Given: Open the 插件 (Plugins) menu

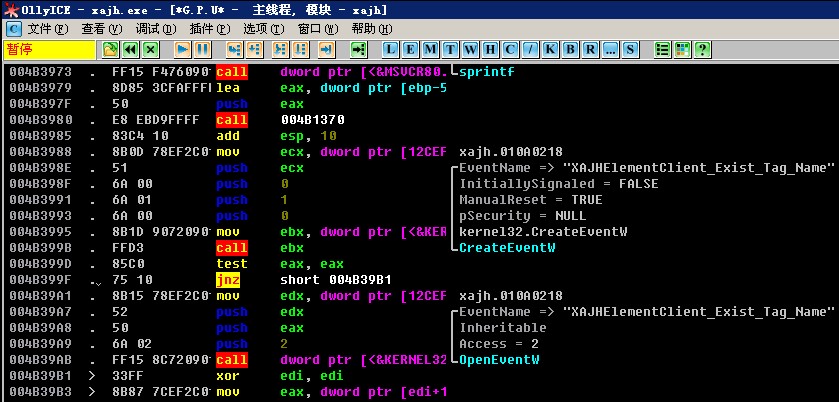Looking at the screenshot, I should tap(209, 29).
